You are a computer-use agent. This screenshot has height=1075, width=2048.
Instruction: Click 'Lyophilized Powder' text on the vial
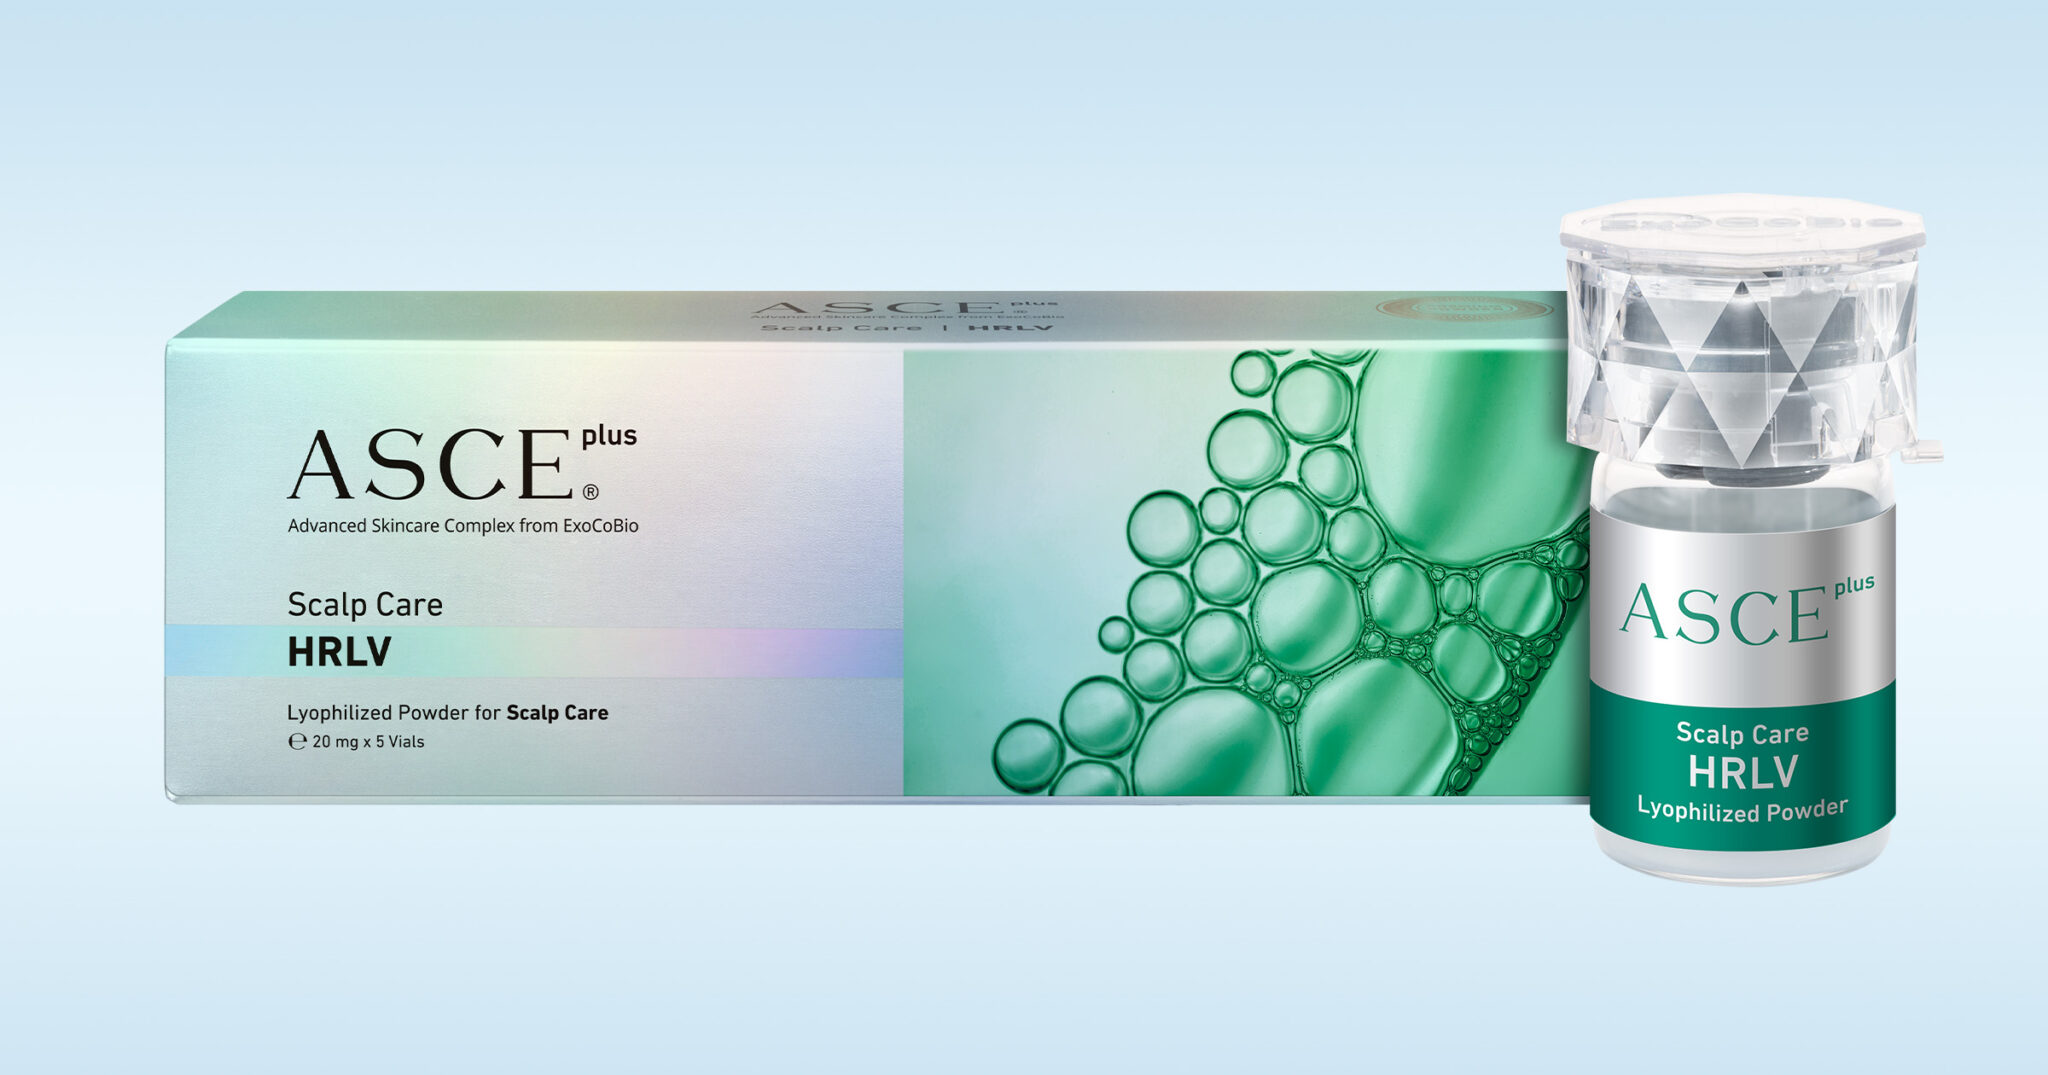(x=1742, y=810)
